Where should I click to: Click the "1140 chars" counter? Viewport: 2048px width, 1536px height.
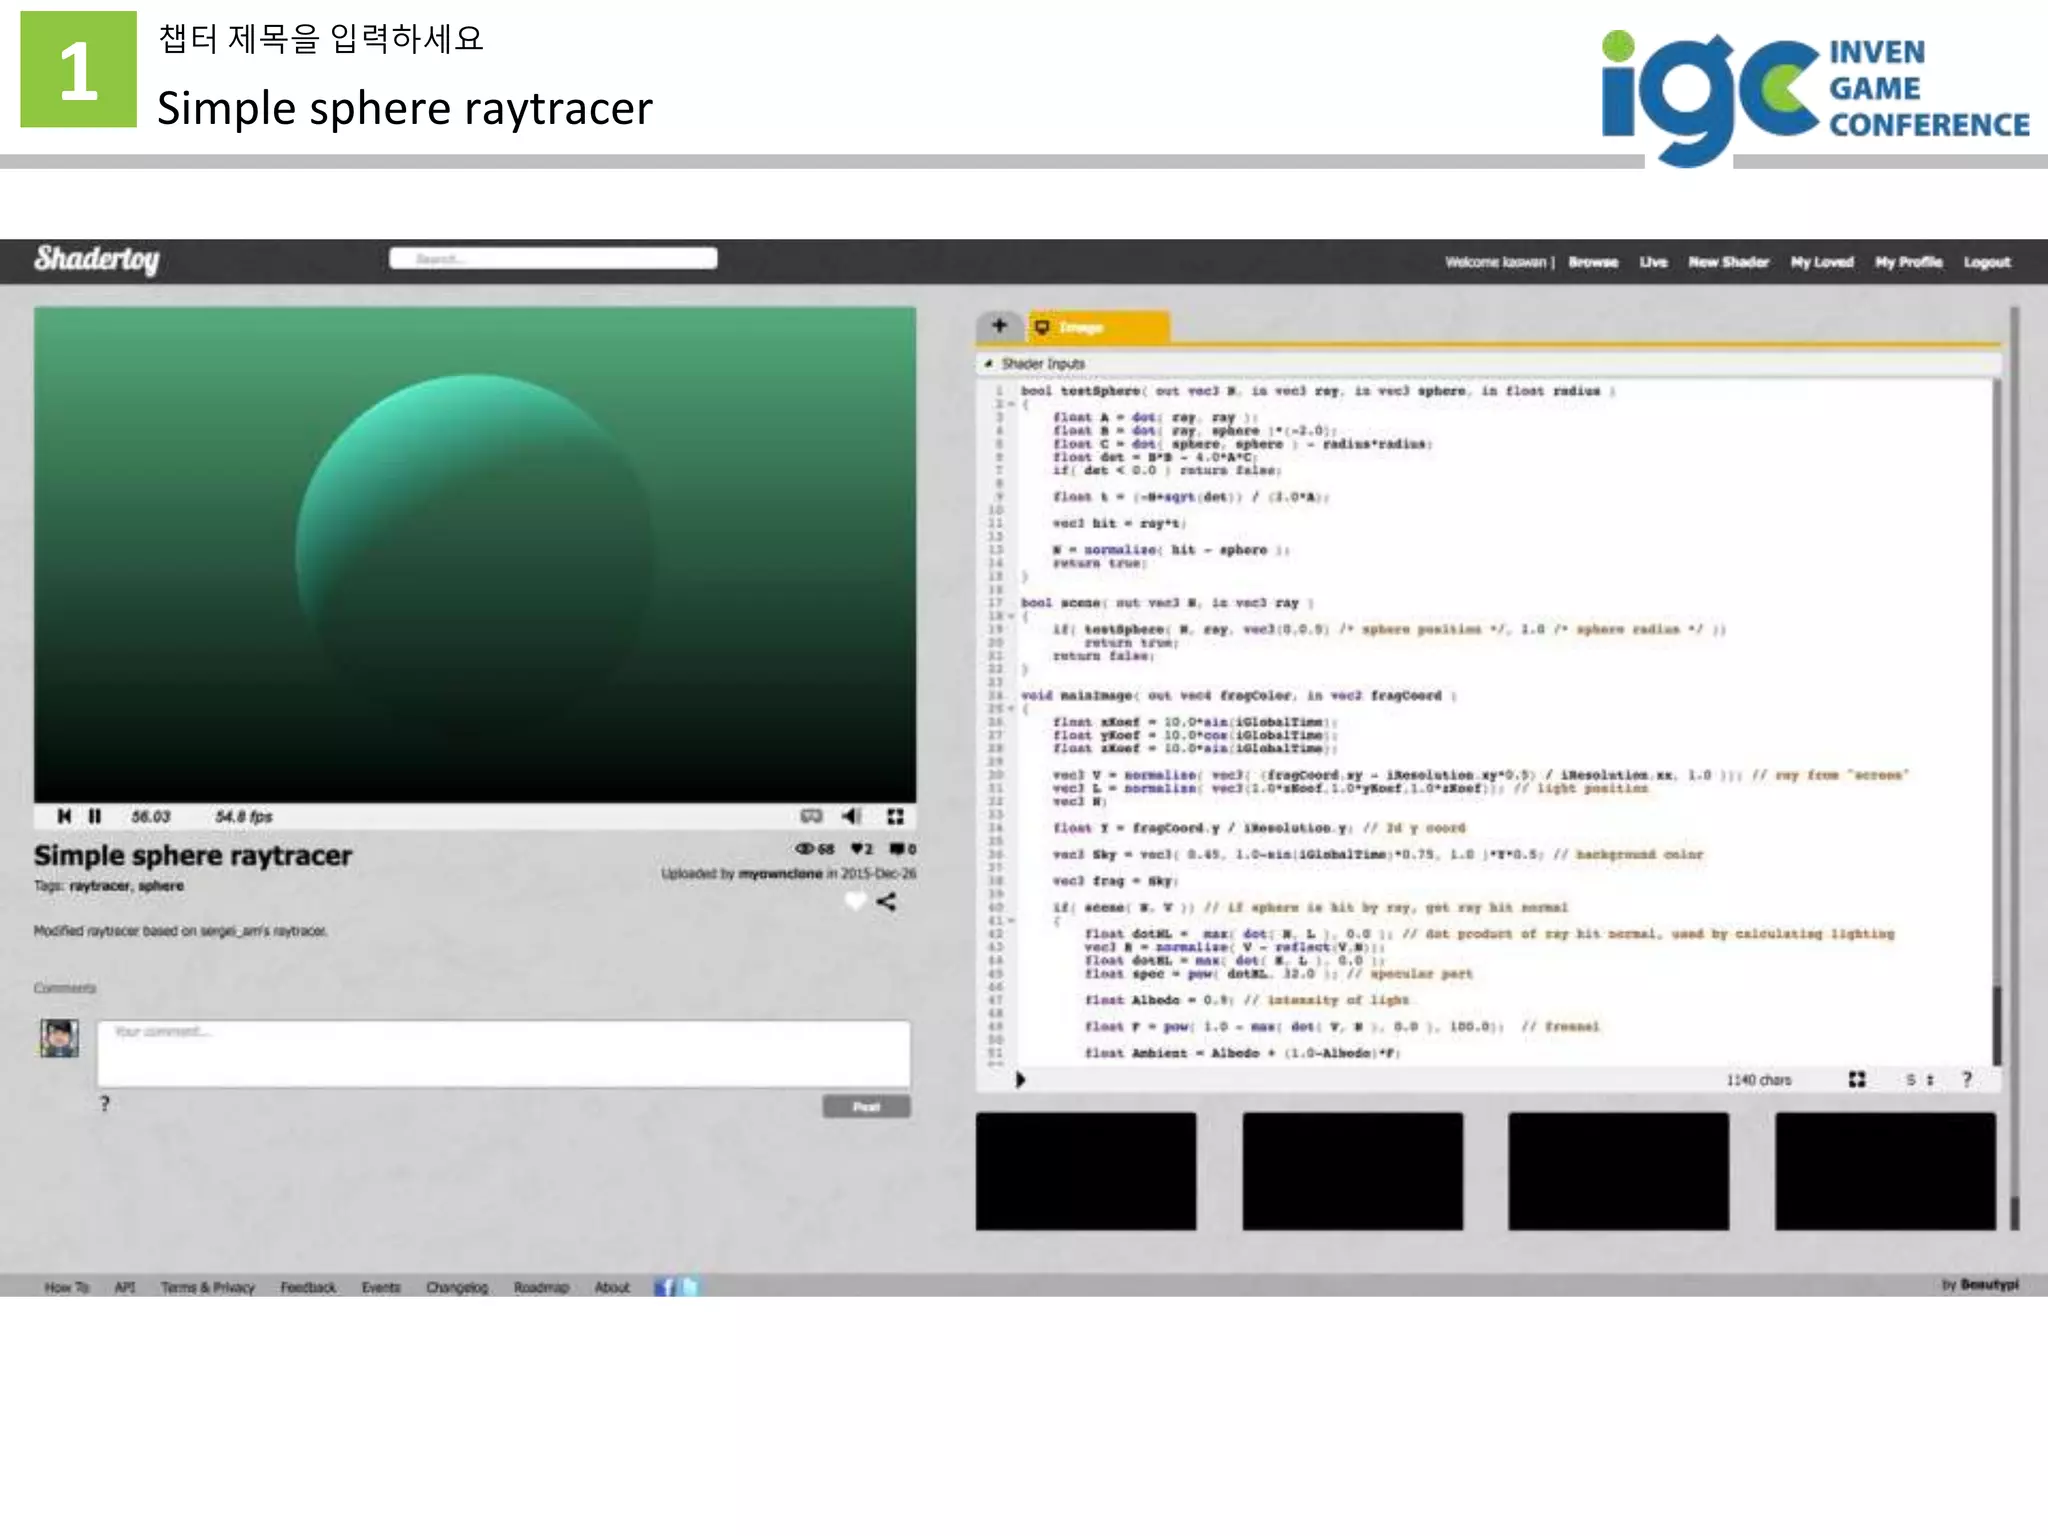(1758, 1080)
